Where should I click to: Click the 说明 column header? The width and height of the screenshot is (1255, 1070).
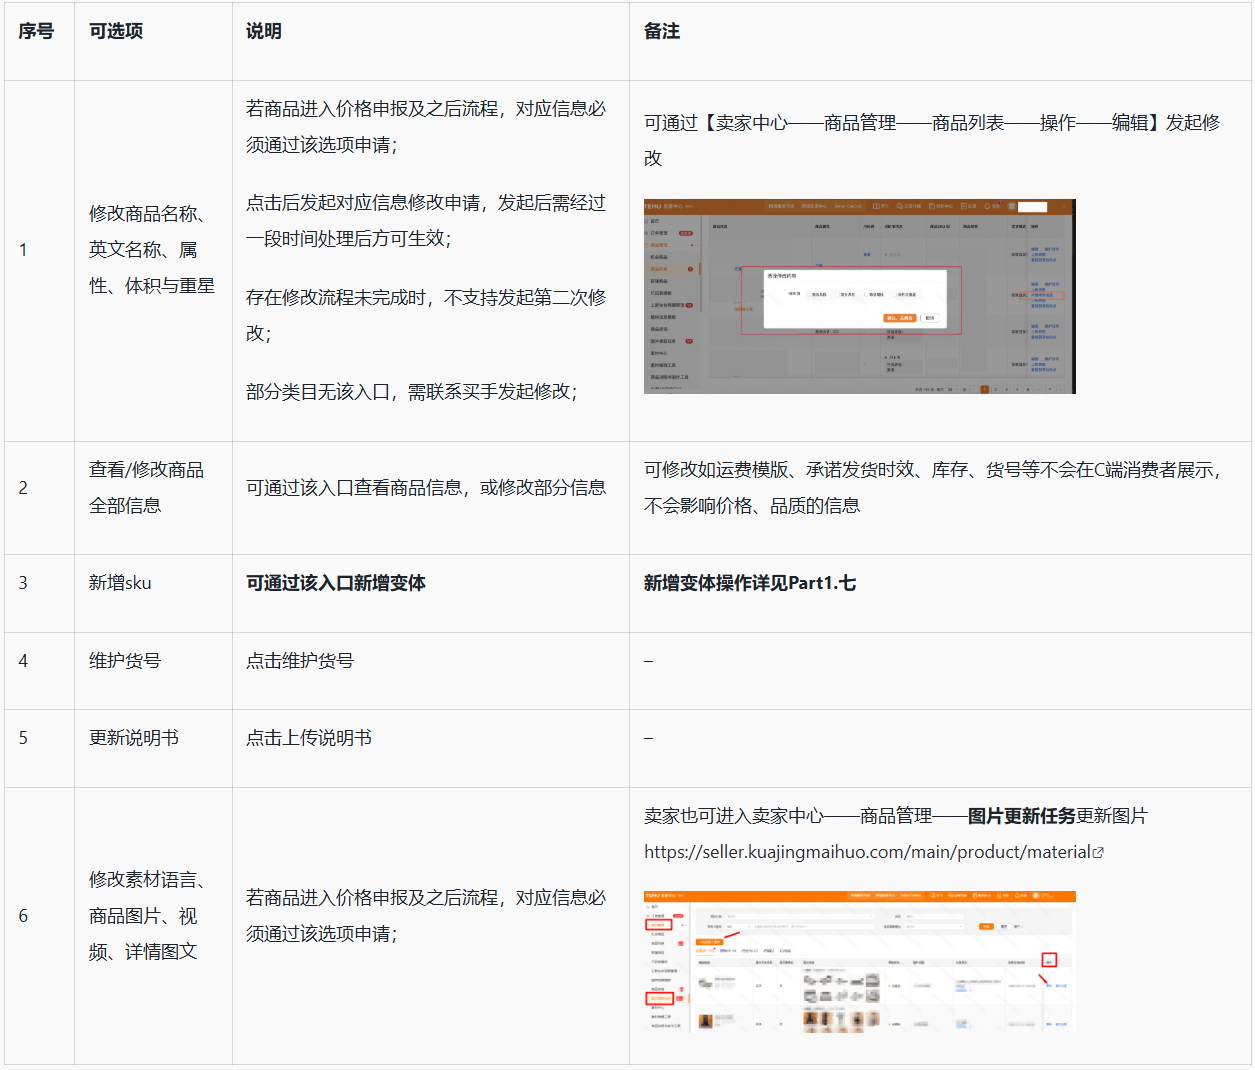point(264,32)
